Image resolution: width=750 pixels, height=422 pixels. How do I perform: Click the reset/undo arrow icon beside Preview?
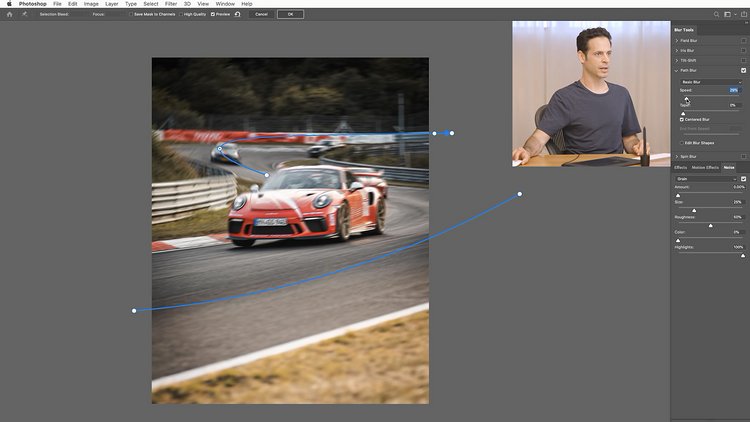point(238,14)
